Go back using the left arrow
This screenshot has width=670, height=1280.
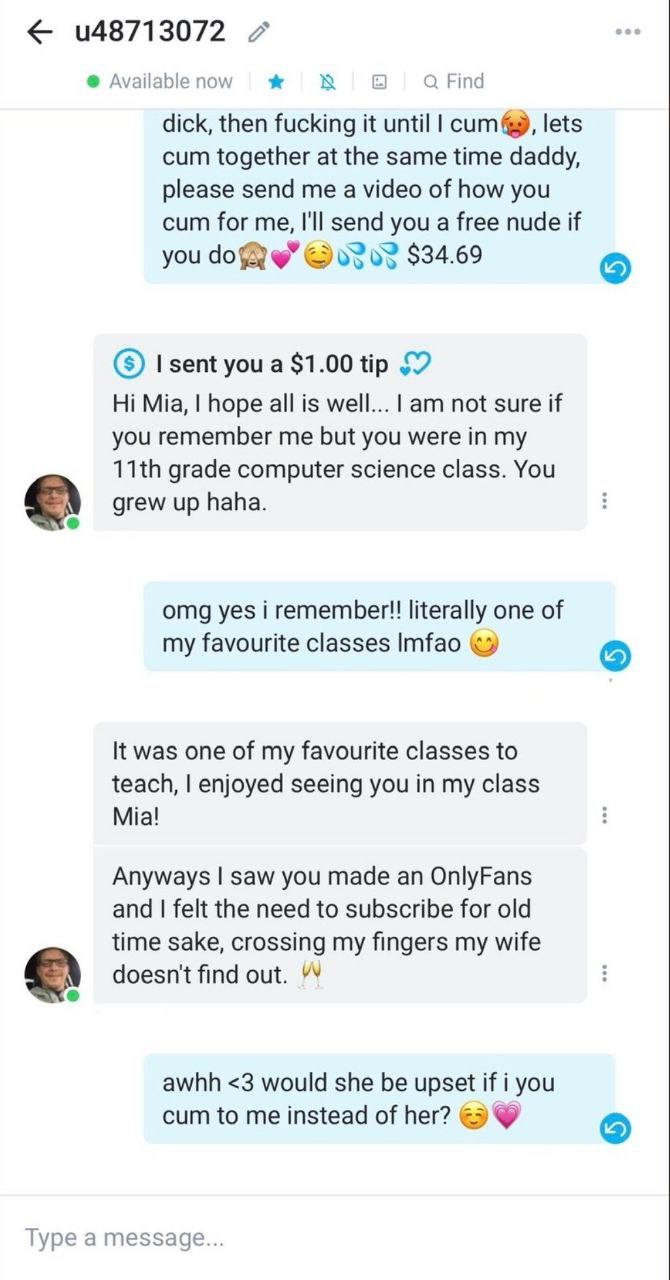point(39,32)
